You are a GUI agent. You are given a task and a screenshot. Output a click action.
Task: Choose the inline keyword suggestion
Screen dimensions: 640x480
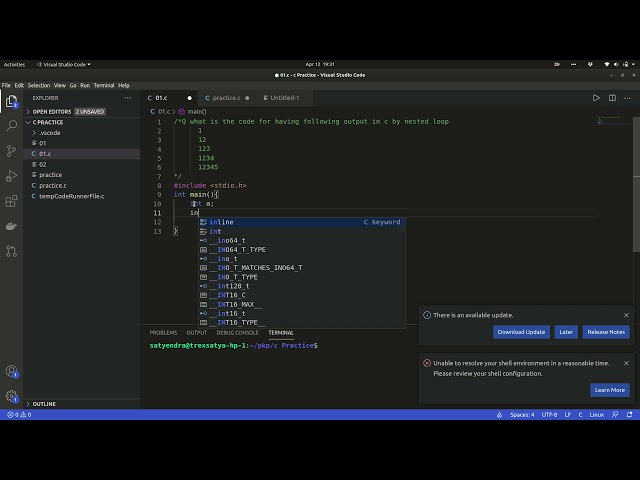pyautogui.click(x=302, y=222)
